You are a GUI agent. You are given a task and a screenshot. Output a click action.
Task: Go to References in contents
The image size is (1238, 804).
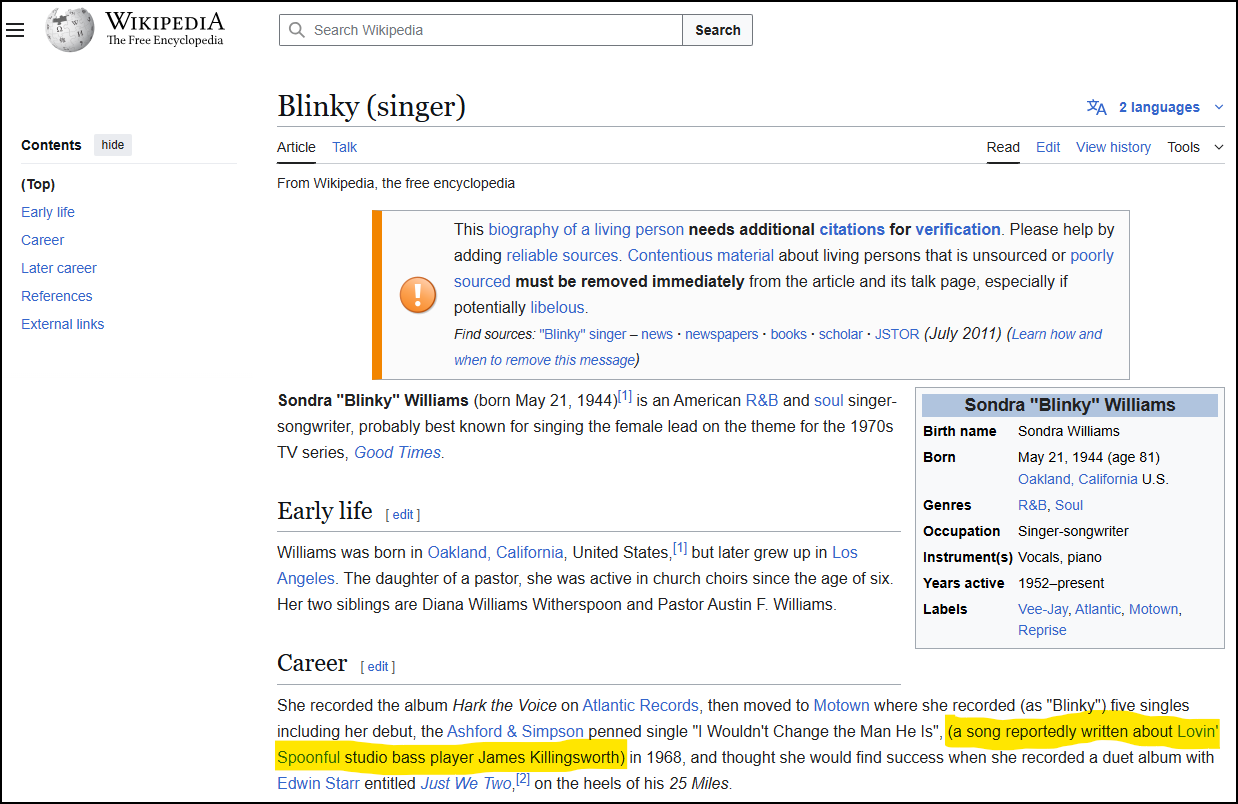[x=57, y=296]
